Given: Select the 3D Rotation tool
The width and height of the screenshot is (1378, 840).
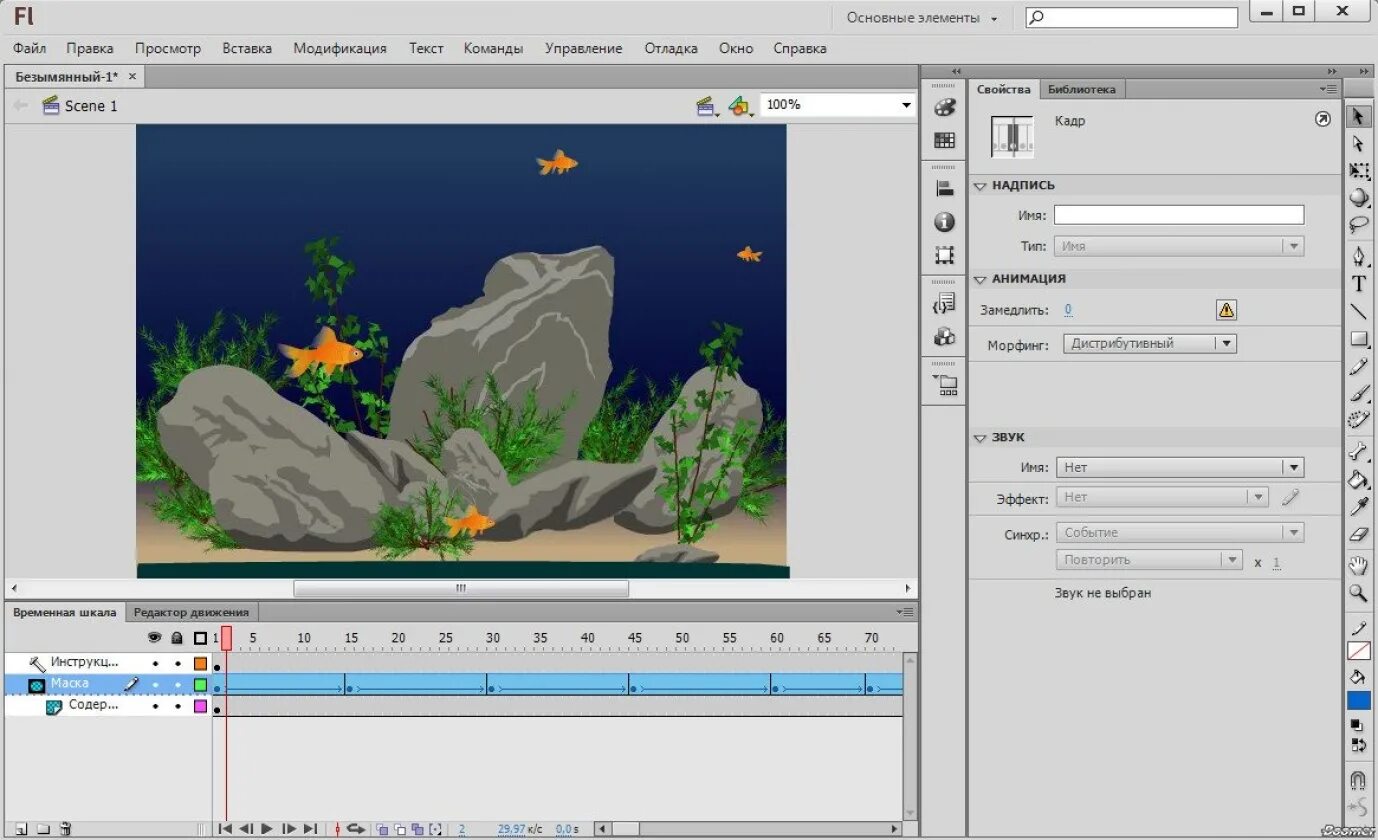Looking at the screenshot, I should coord(1358,197).
